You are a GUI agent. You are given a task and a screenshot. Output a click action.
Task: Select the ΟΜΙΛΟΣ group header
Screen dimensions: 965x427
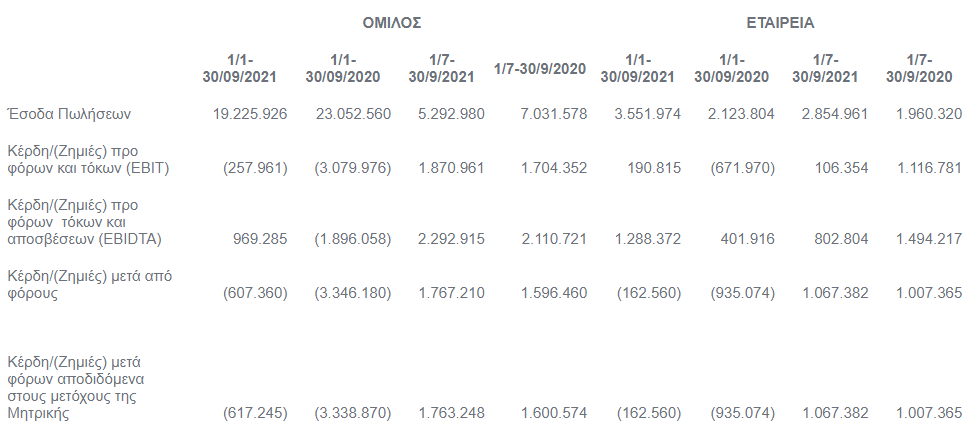[x=391, y=23]
